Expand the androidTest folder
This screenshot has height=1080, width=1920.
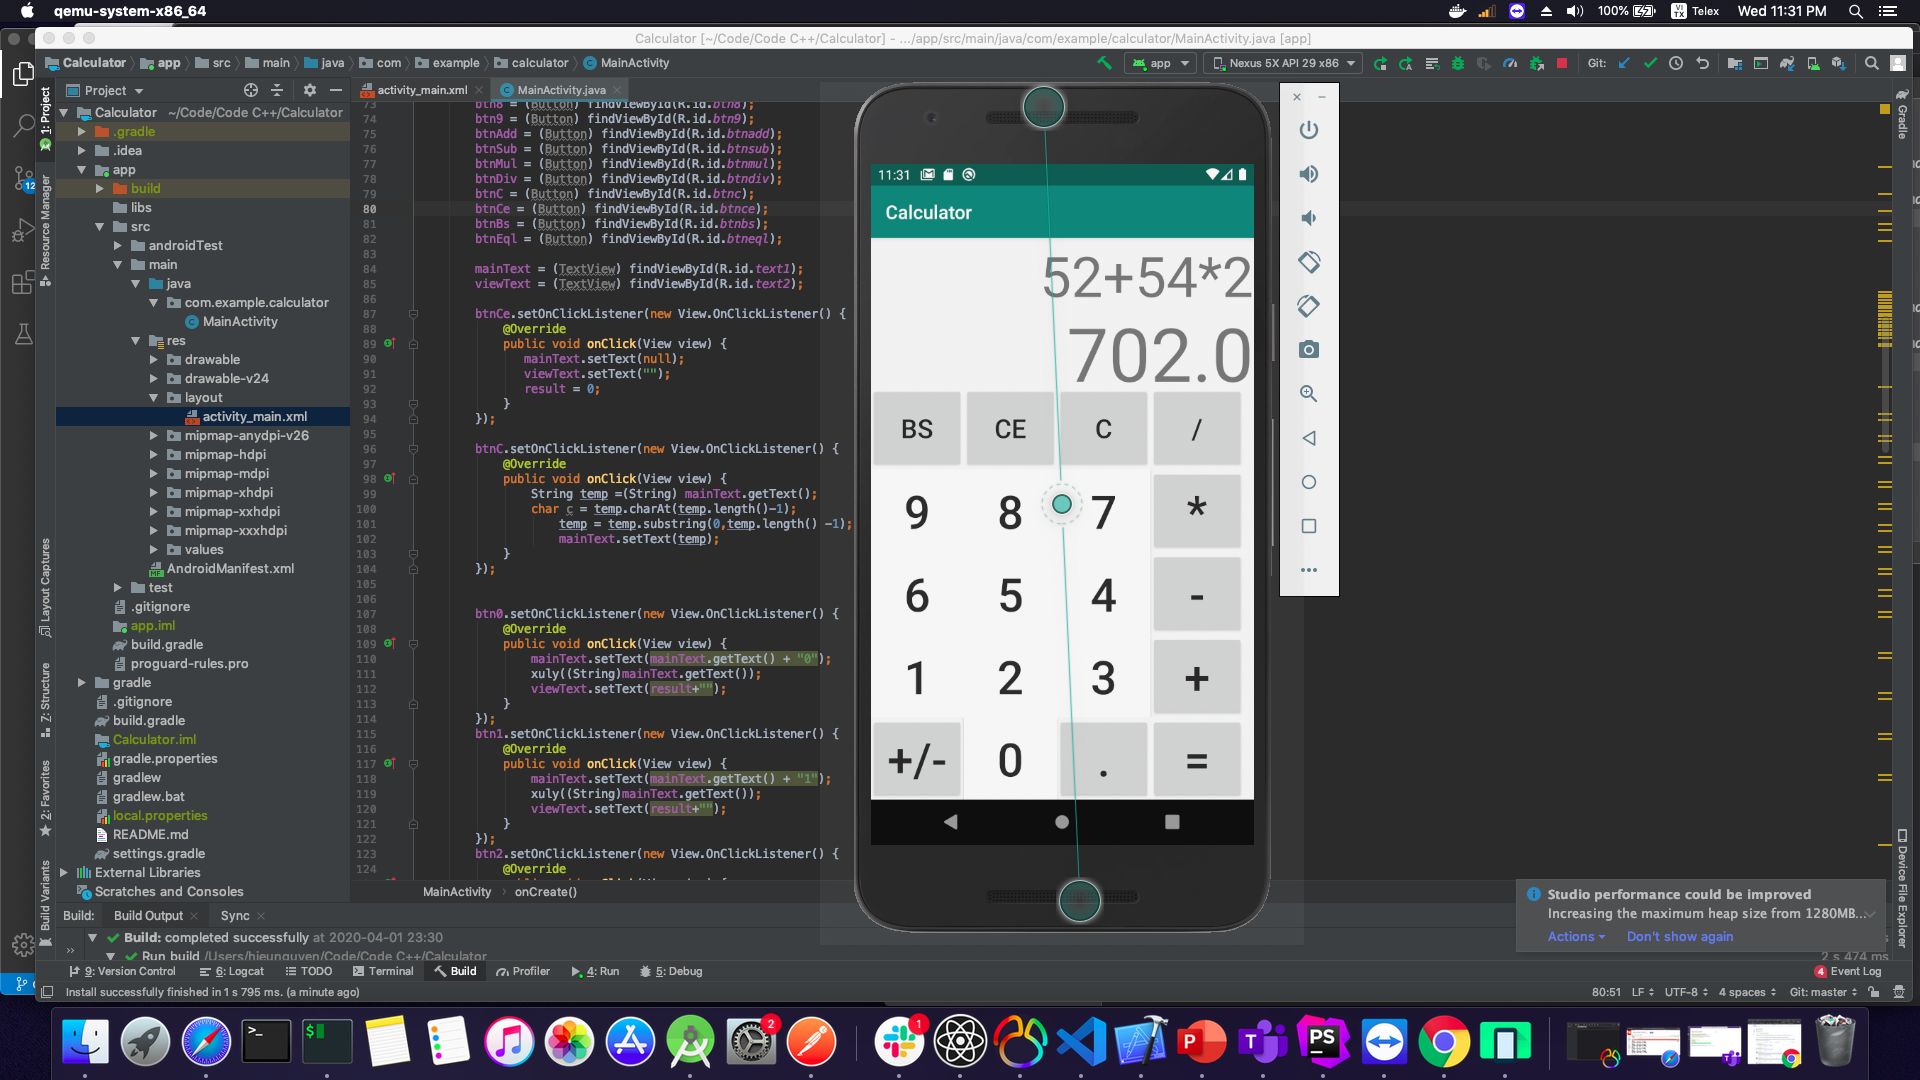pos(118,245)
